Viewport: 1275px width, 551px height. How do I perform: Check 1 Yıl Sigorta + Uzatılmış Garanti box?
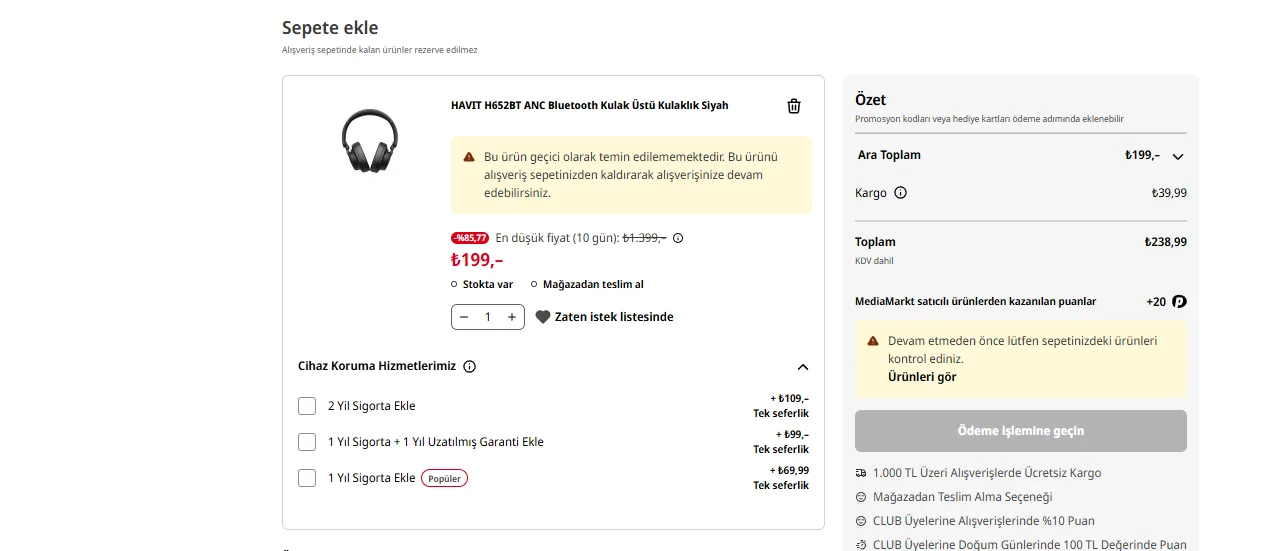point(307,442)
